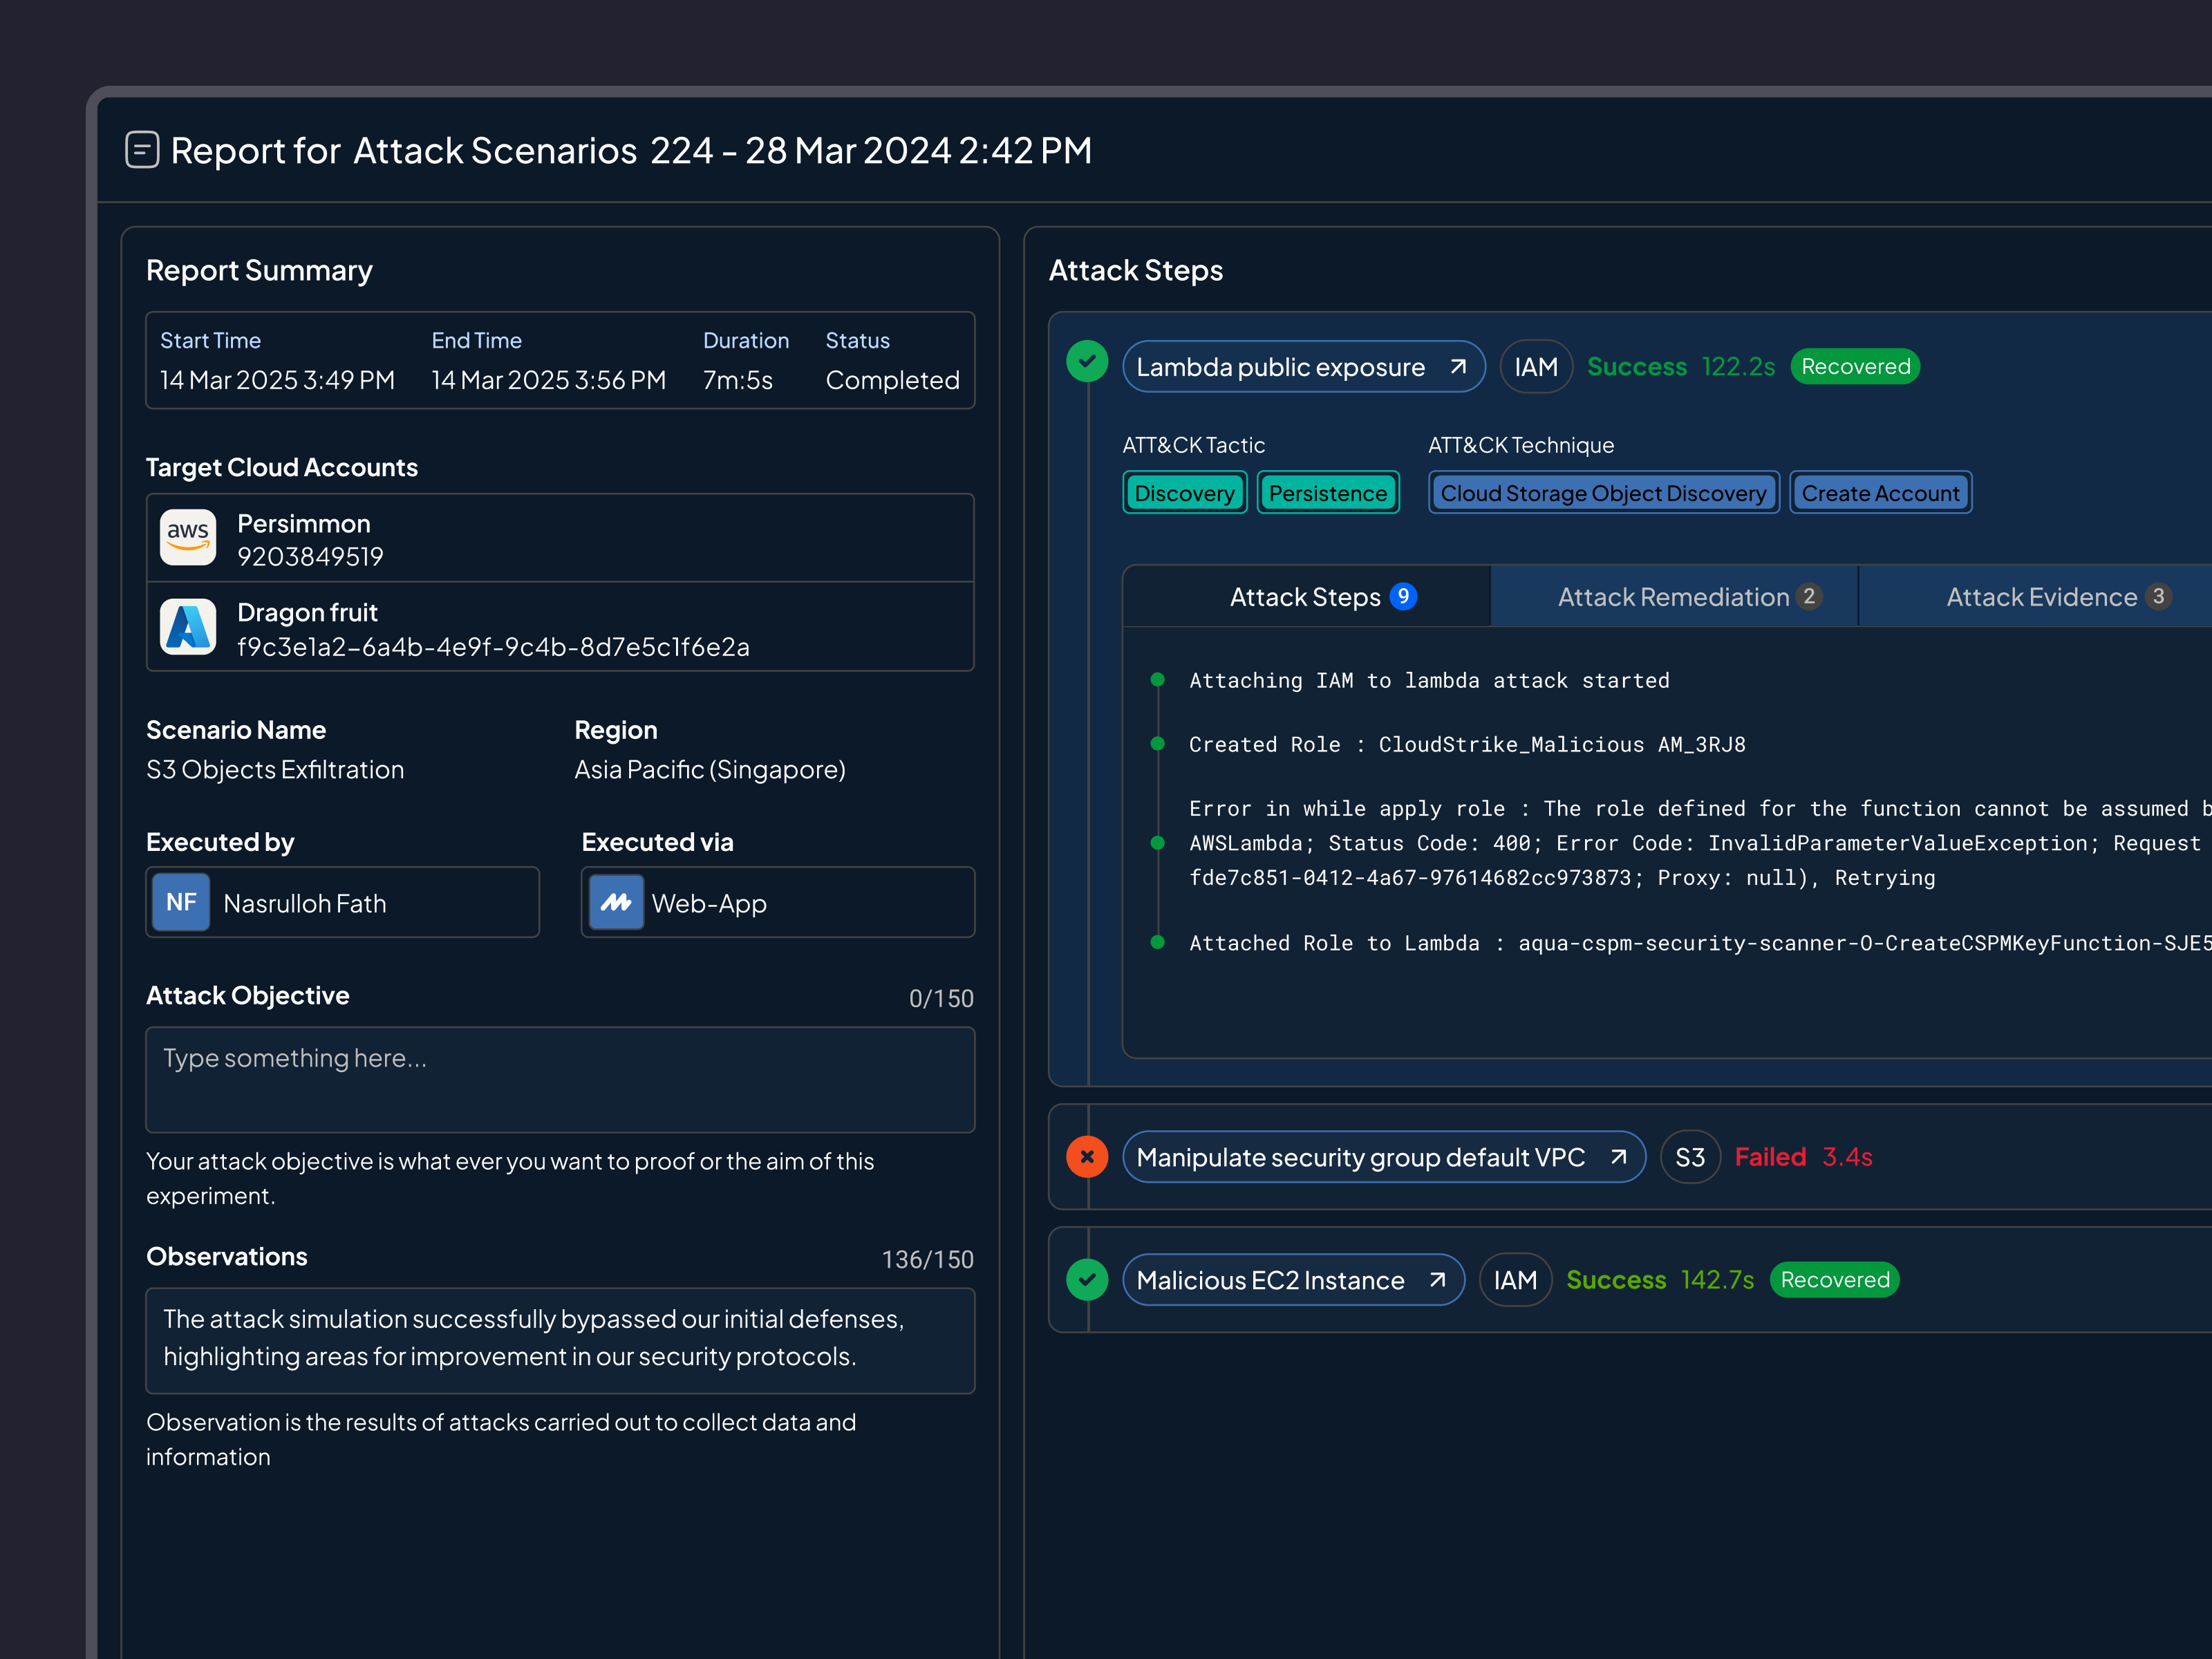Click the NF avatar for Nasrulloh Fath
The width and height of the screenshot is (2212, 1659).
click(x=181, y=902)
